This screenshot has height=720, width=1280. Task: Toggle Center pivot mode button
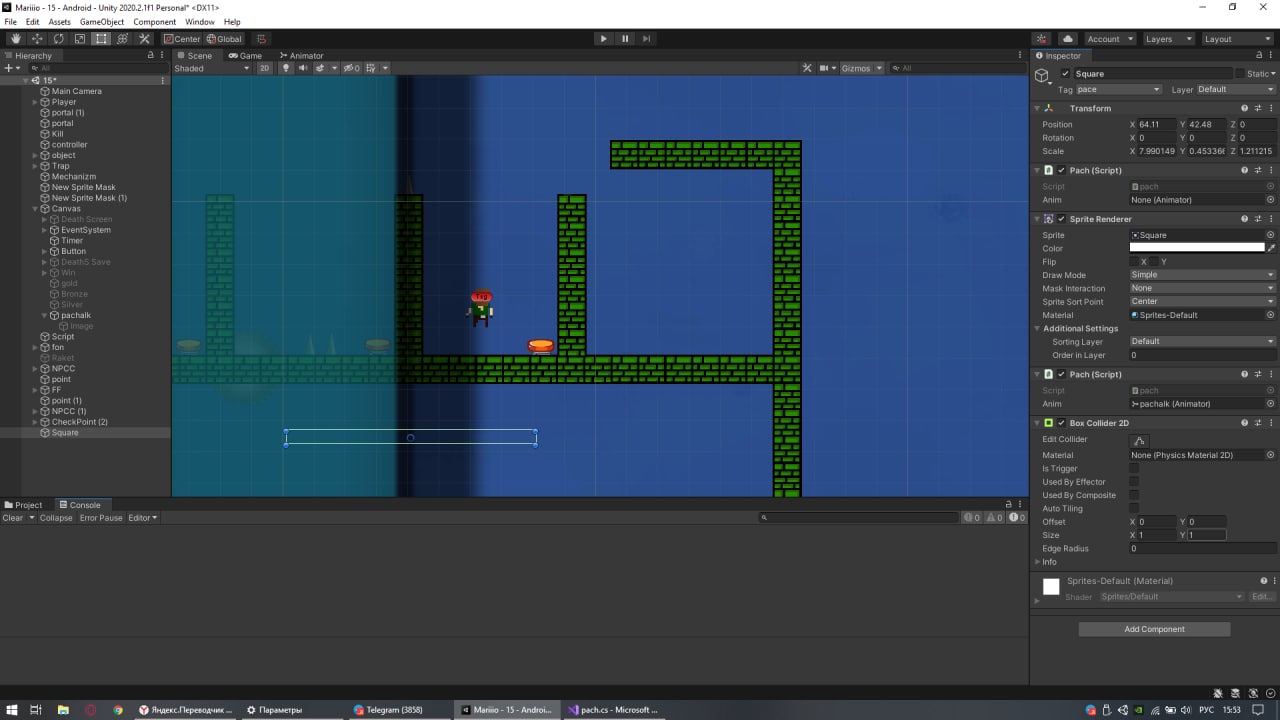pos(182,39)
